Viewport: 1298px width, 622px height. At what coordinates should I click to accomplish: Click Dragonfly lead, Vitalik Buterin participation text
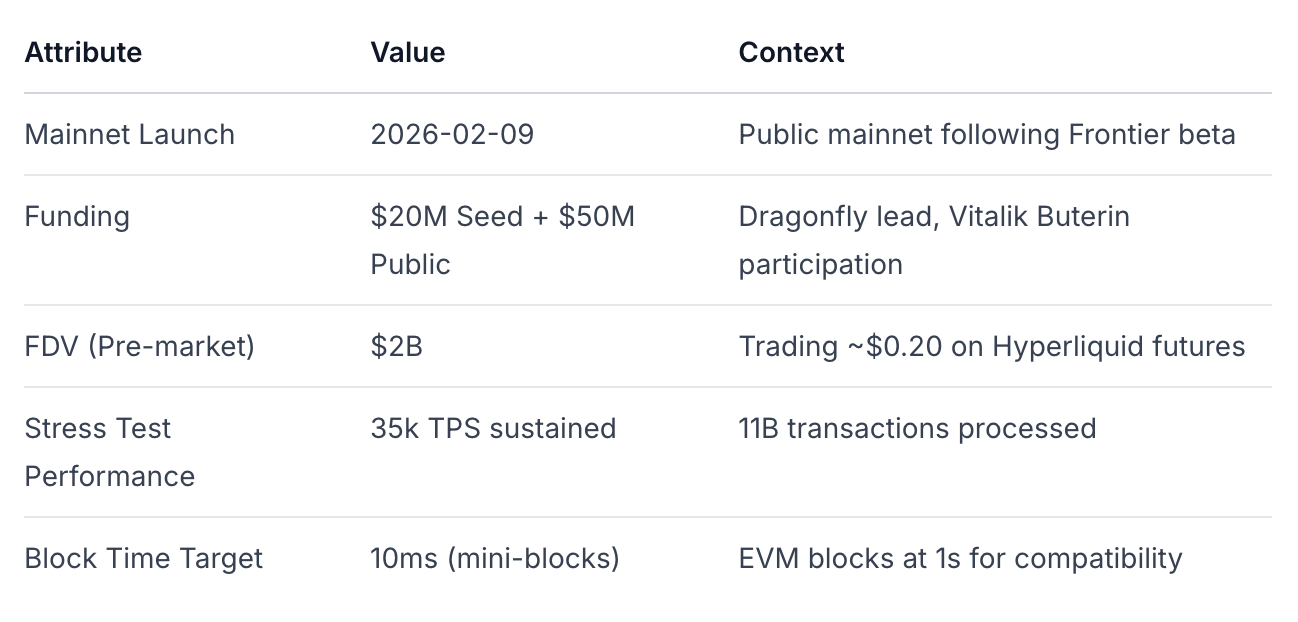[934, 240]
